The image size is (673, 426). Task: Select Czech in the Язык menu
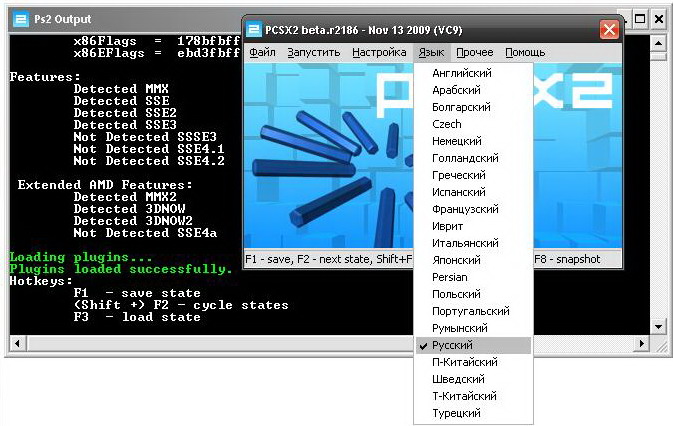[x=447, y=124]
